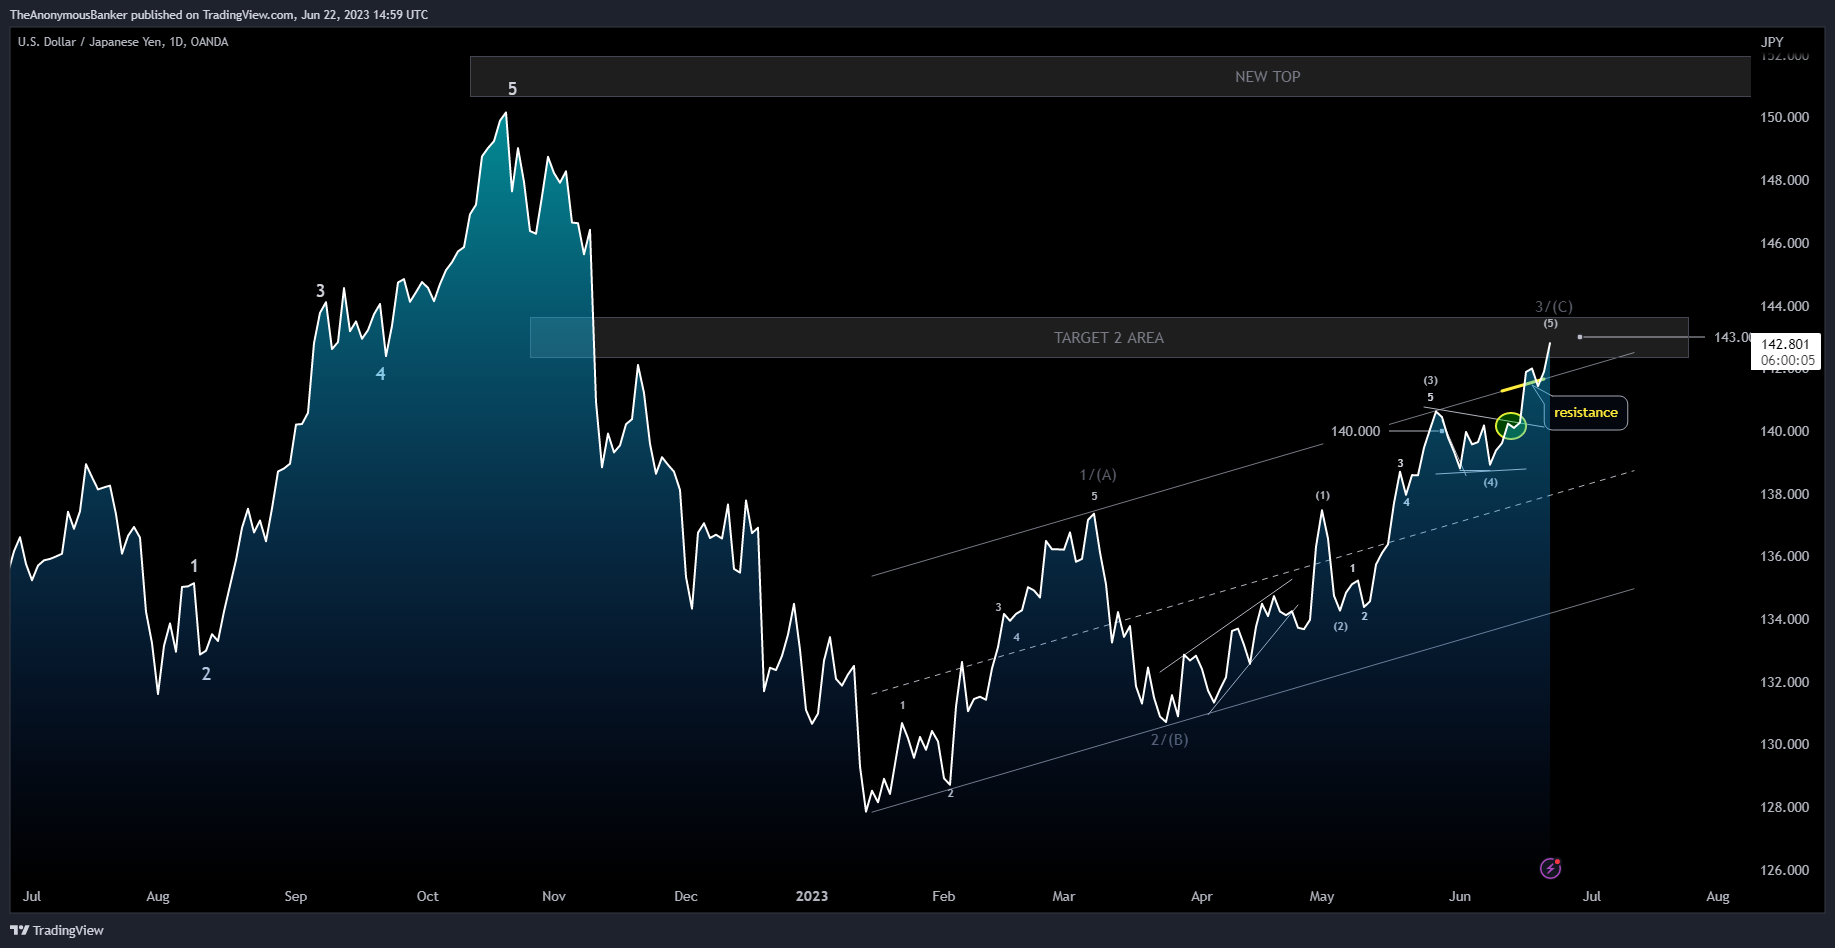Screen dimensions: 1835x948
Task: Select the '(1)' sub-wave label
Action: tap(1323, 496)
